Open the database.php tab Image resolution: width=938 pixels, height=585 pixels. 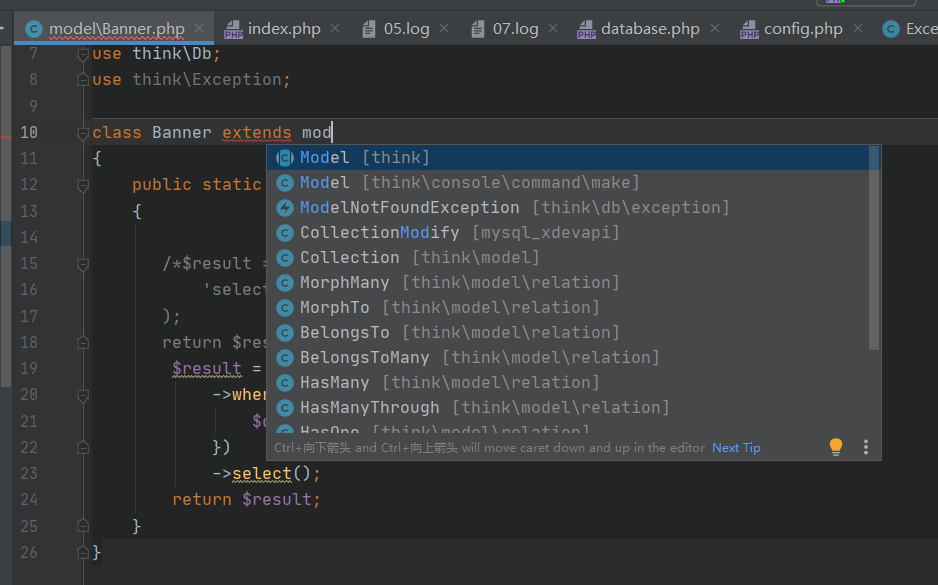pyautogui.click(x=650, y=29)
